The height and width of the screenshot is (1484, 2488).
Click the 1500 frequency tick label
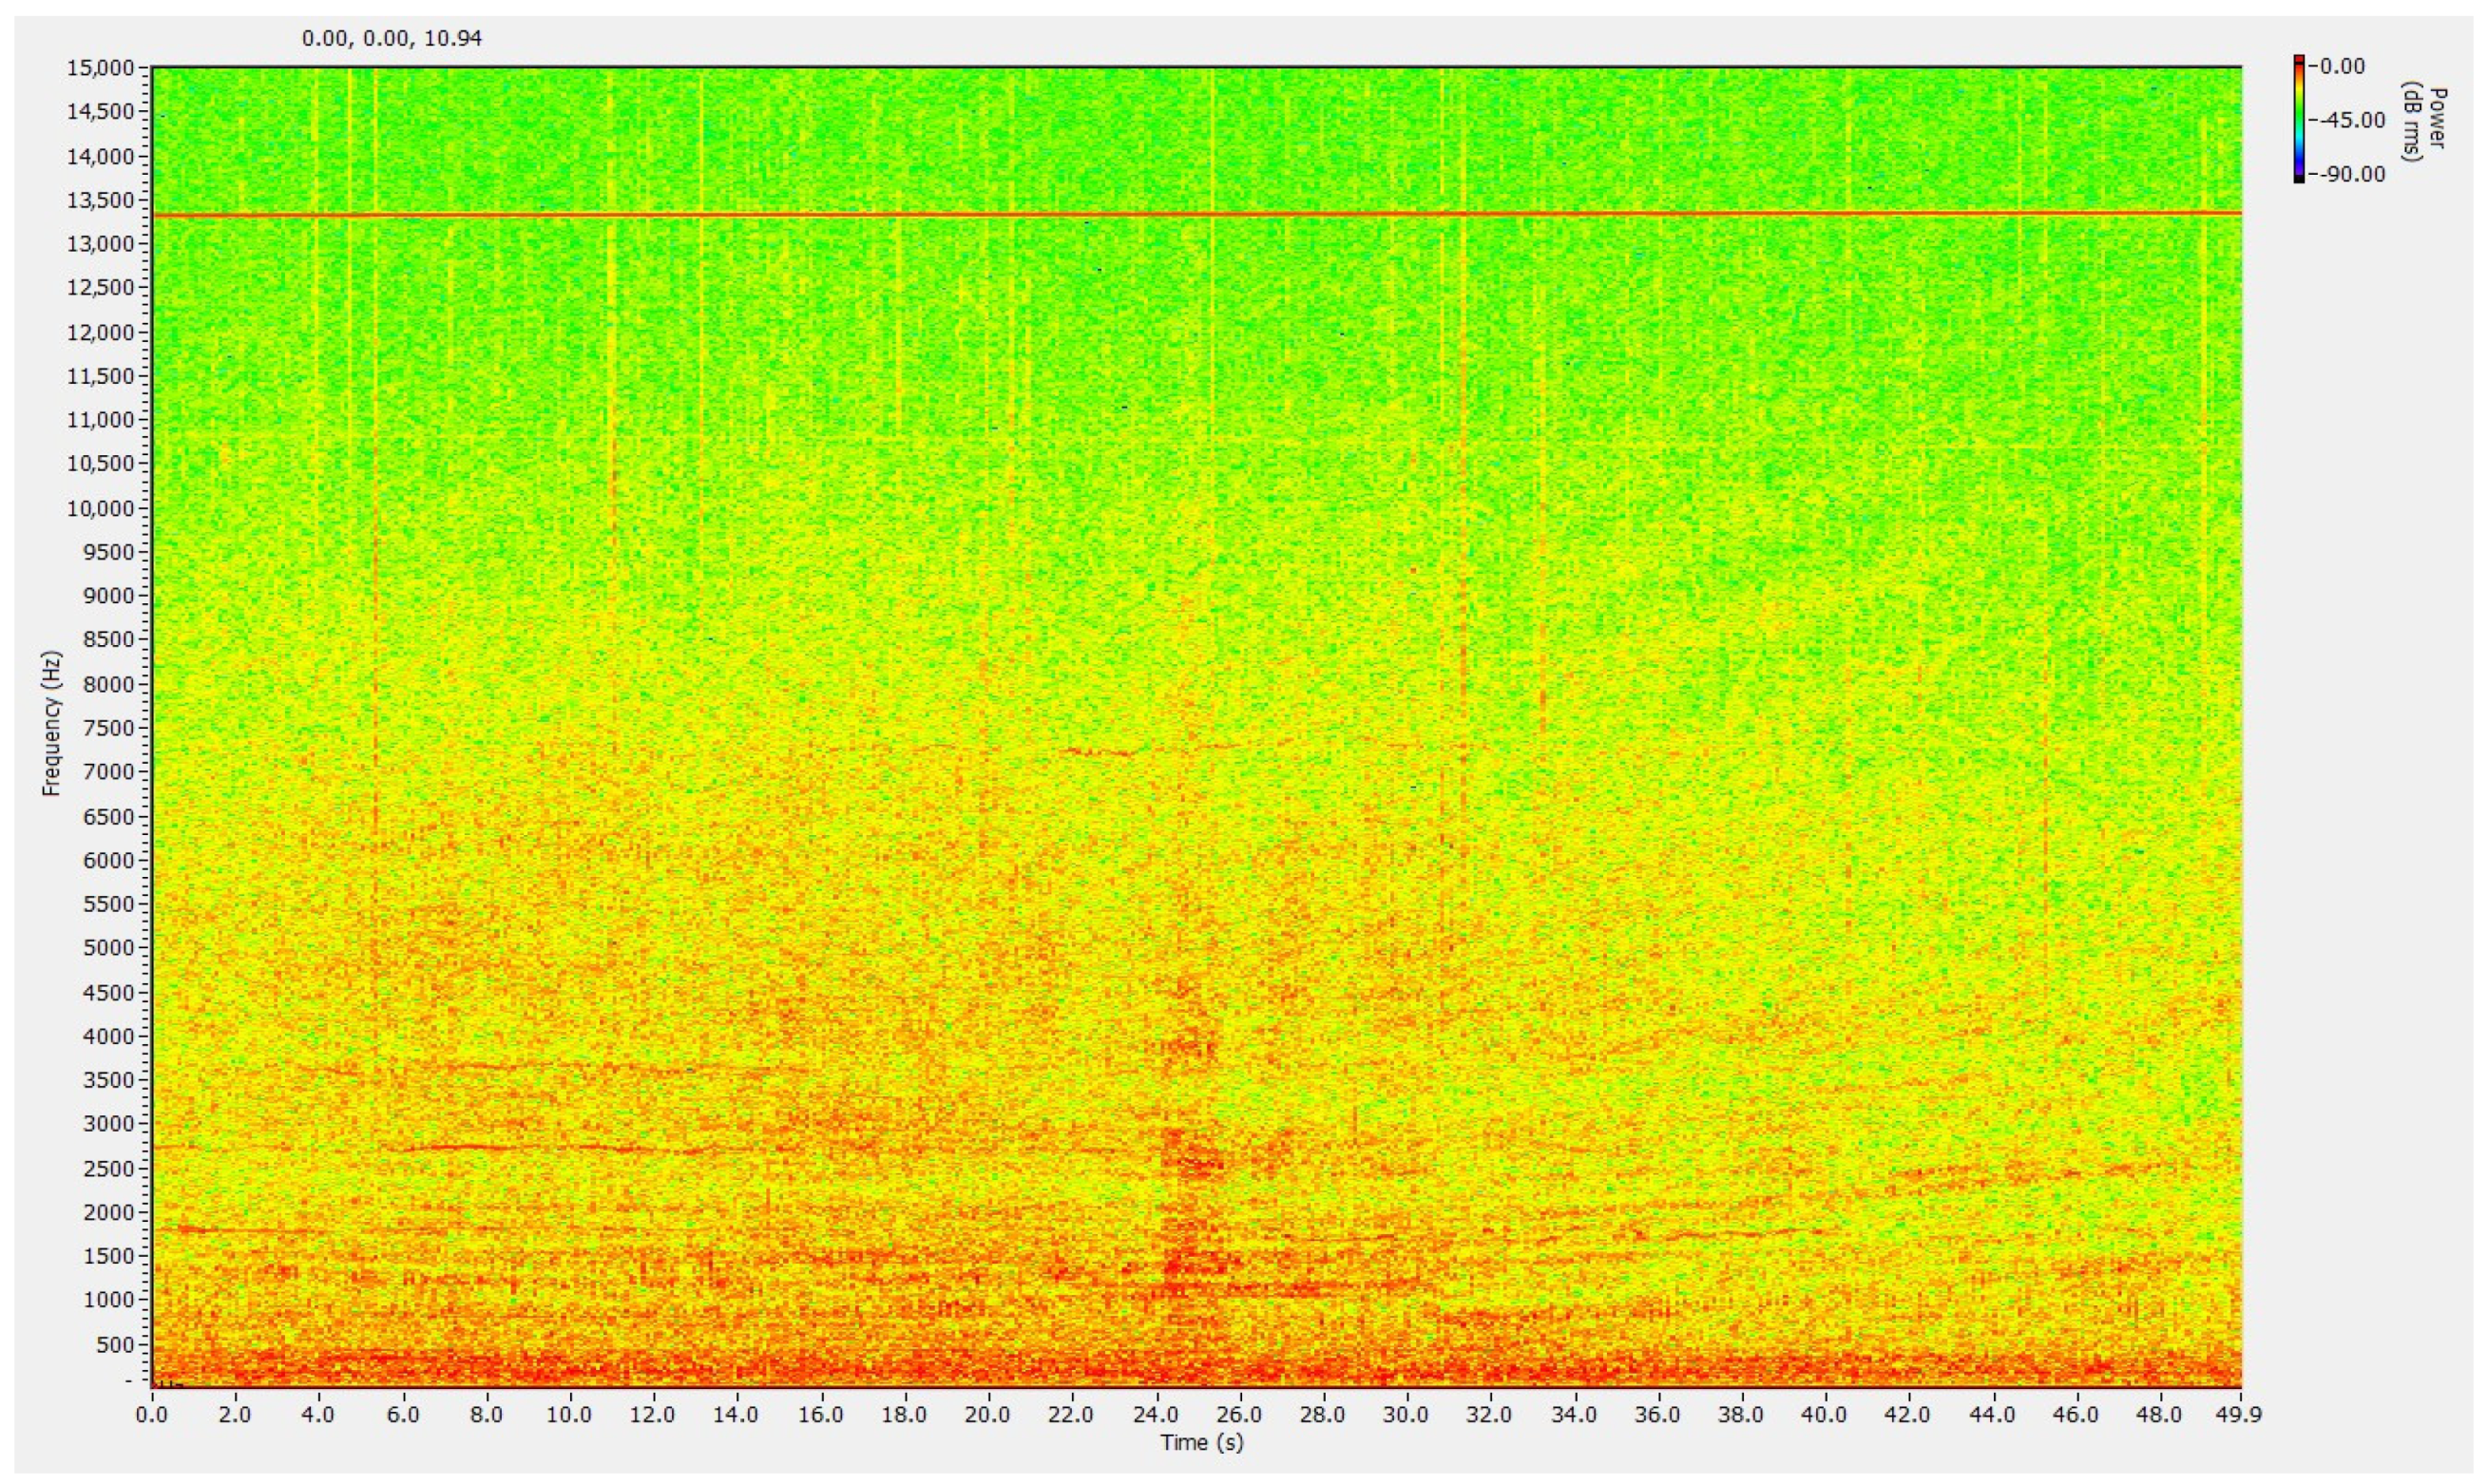point(110,1256)
